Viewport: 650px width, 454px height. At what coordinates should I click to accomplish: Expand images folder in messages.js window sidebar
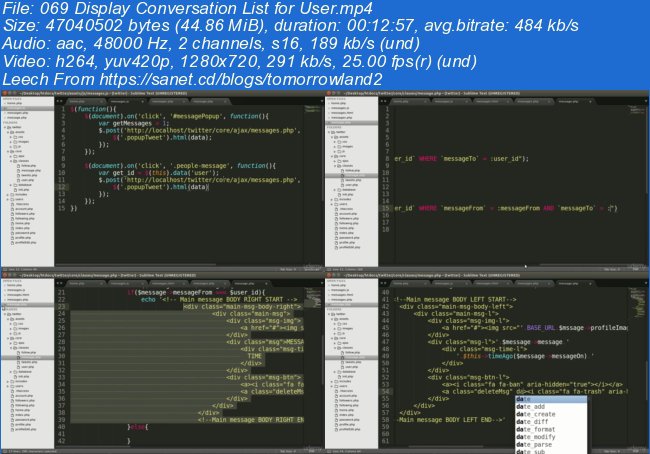tap(11, 142)
